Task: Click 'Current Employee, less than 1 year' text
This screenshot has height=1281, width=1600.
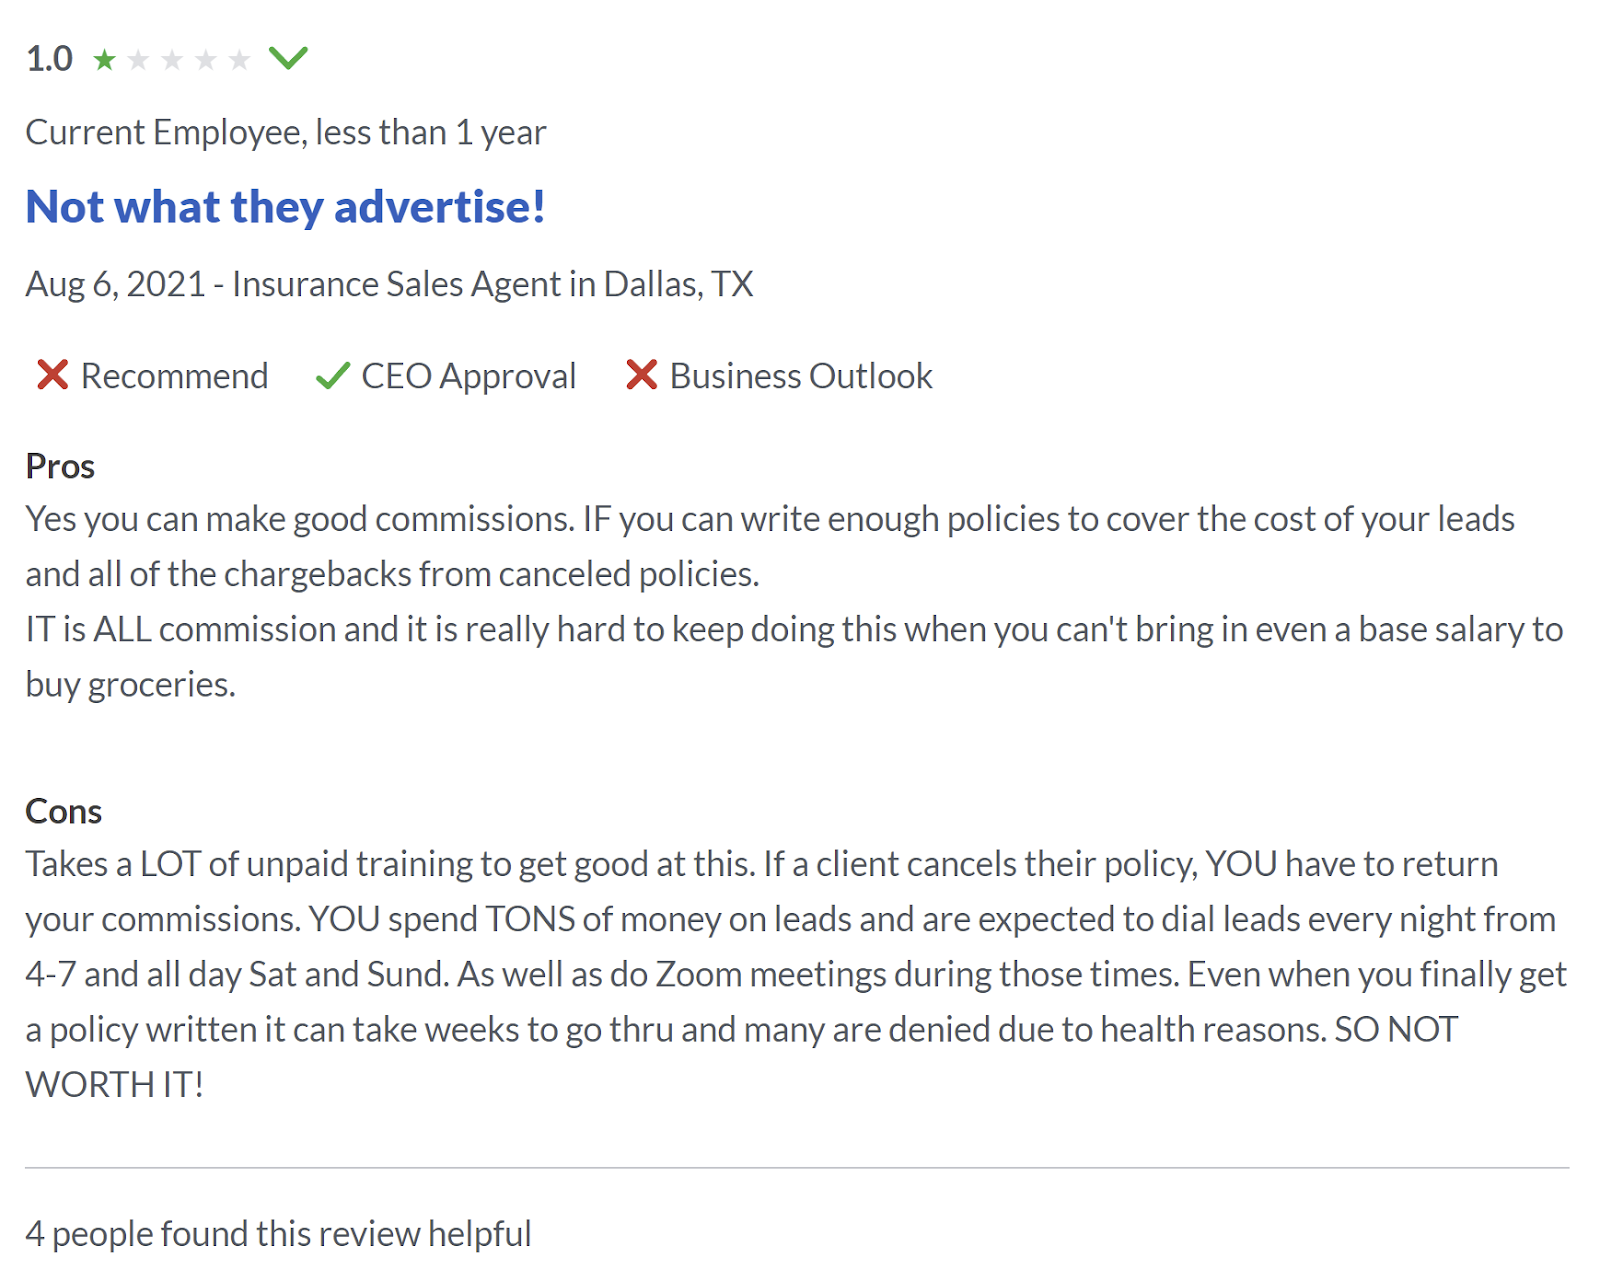Action: (285, 132)
